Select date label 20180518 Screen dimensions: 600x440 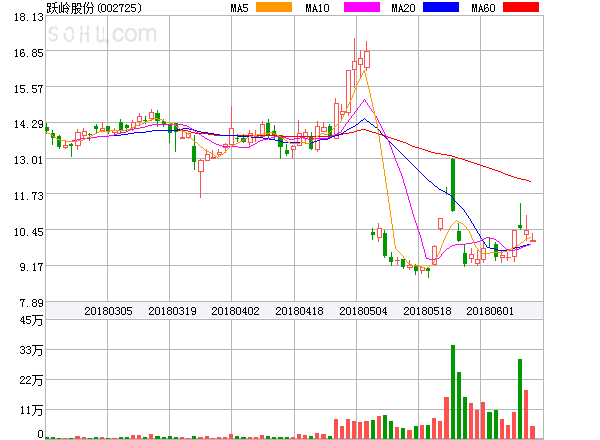[427, 311]
